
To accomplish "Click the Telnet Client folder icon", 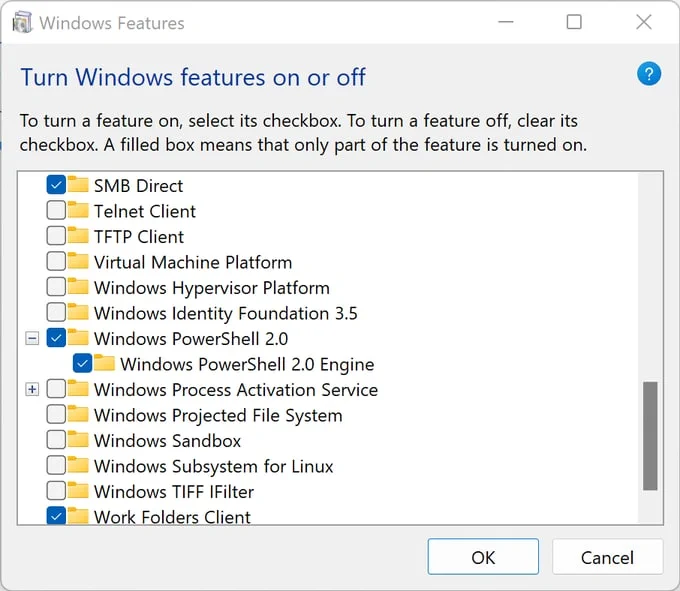I will (x=78, y=210).
